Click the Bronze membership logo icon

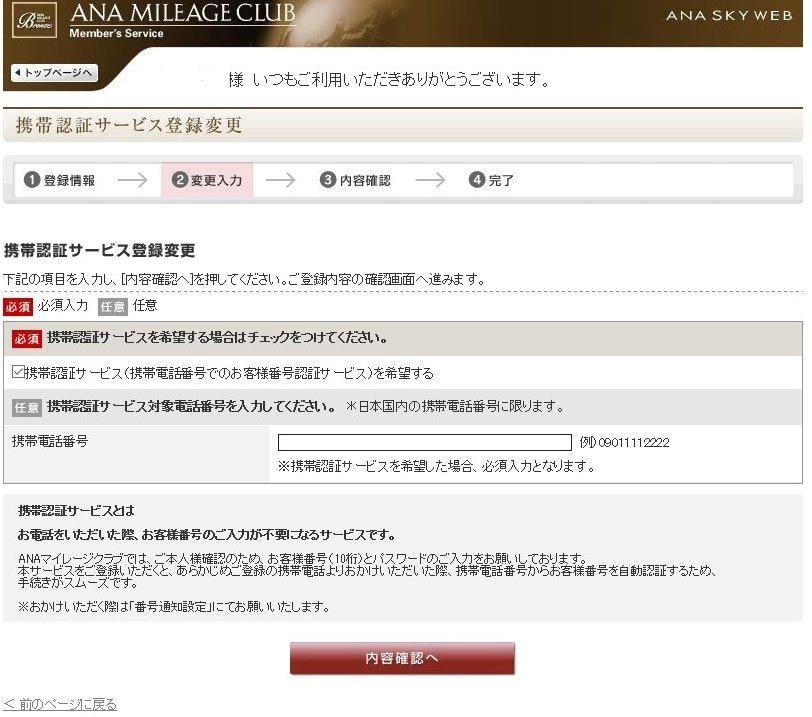pos(34,20)
